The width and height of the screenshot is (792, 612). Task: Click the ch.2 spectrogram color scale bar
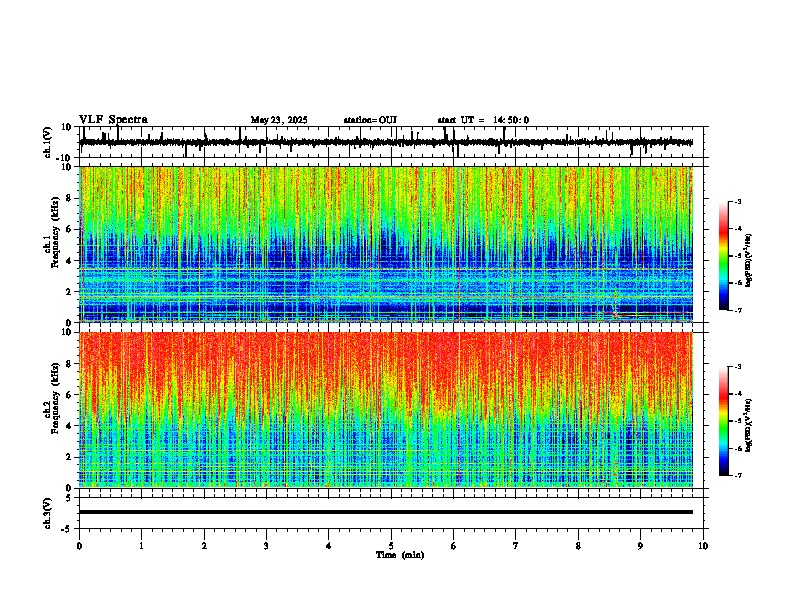723,421
